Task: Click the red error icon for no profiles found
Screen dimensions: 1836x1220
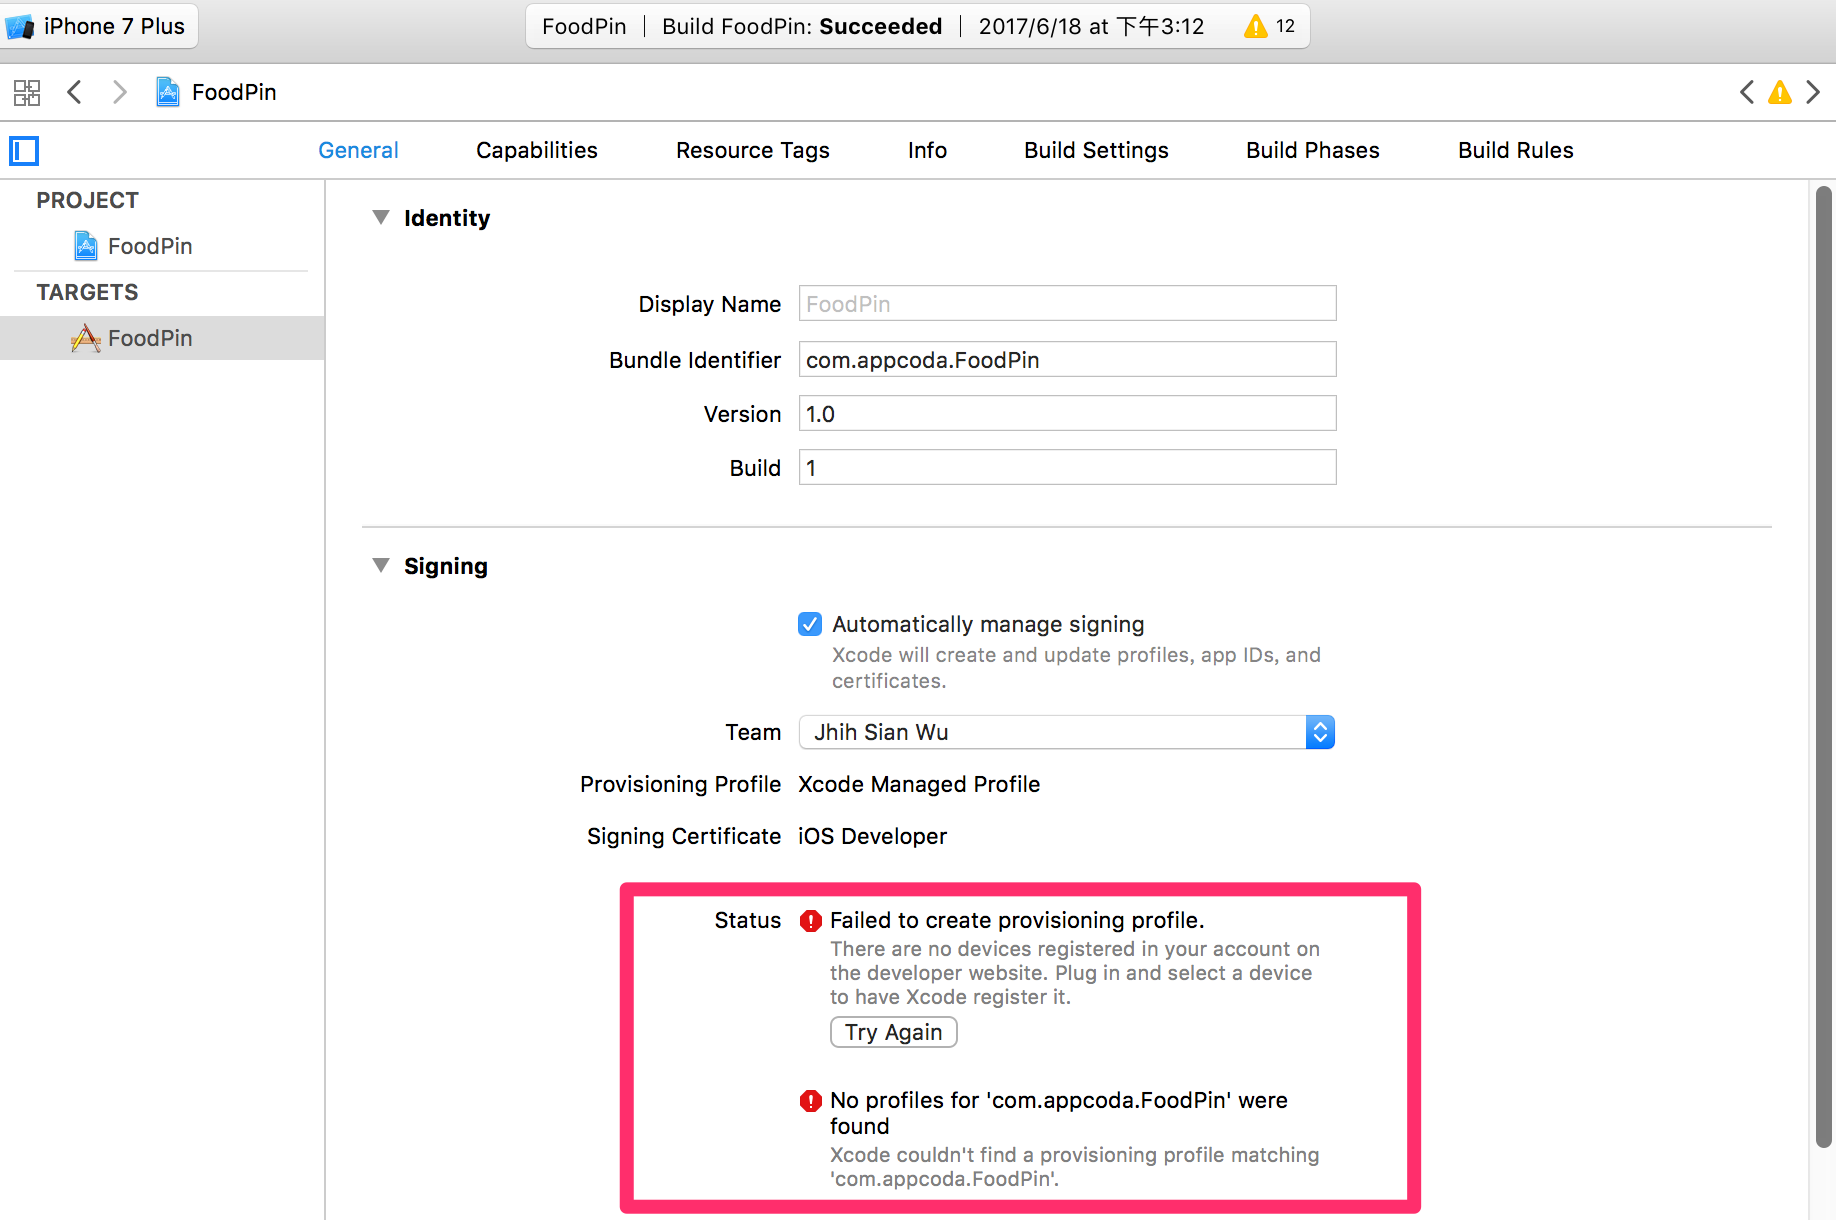Action: coord(811,1101)
